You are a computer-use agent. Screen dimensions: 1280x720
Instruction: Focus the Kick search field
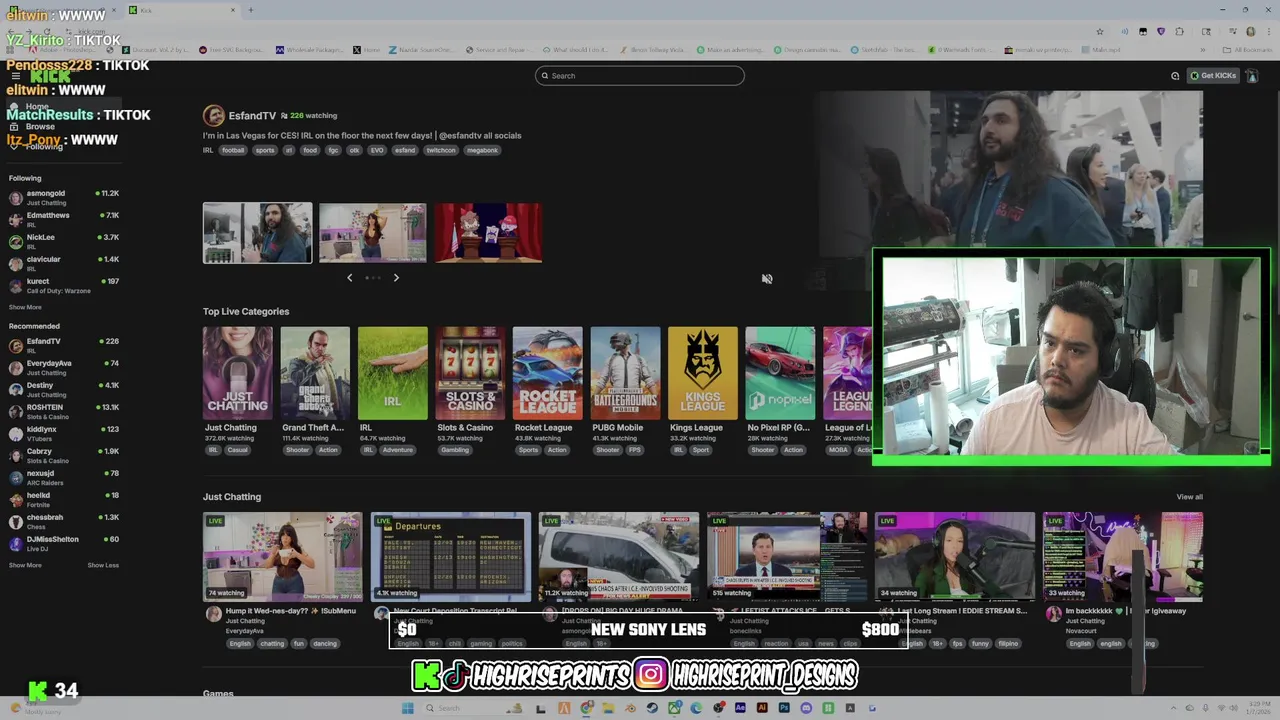[640, 76]
